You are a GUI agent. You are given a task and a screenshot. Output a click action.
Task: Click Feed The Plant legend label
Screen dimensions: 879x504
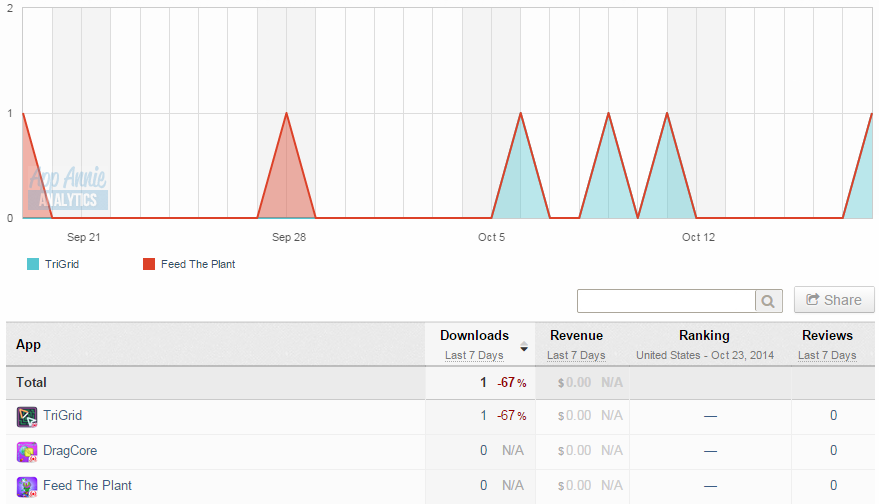pyautogui.click(x=198, y=264)
